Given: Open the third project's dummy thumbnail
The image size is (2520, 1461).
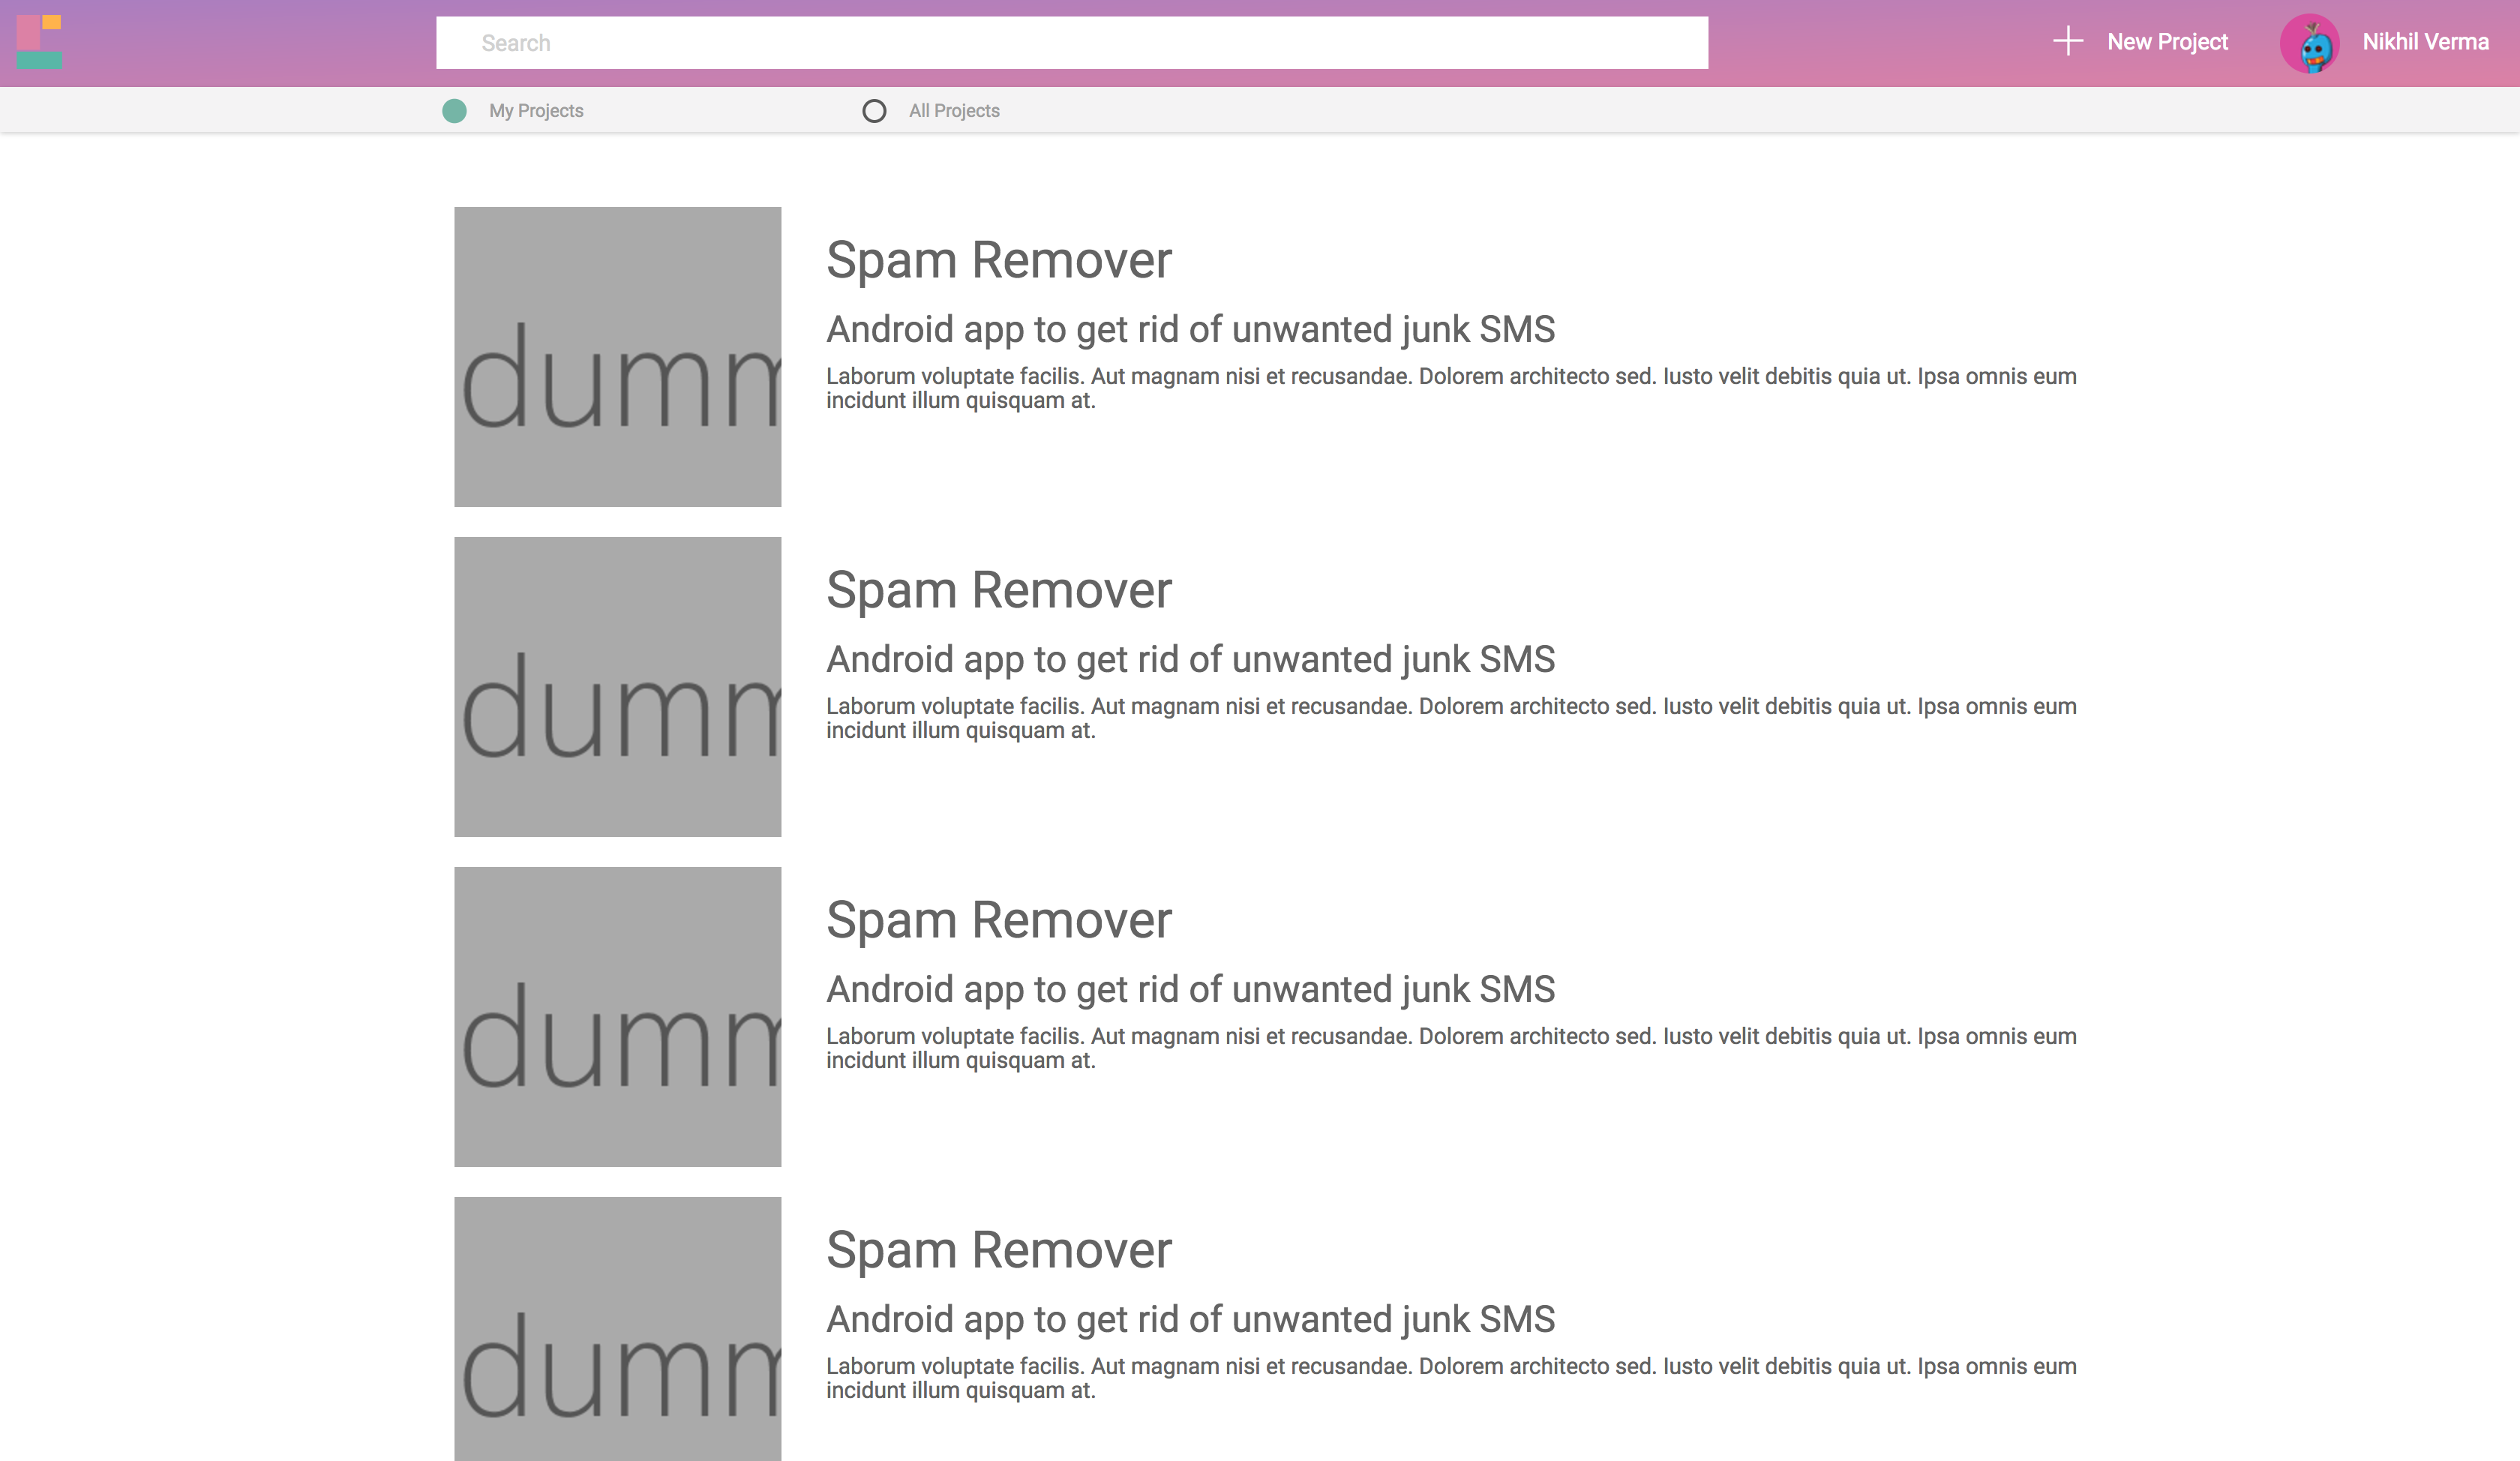Looking at the screenshot, I should [617, 1017].
